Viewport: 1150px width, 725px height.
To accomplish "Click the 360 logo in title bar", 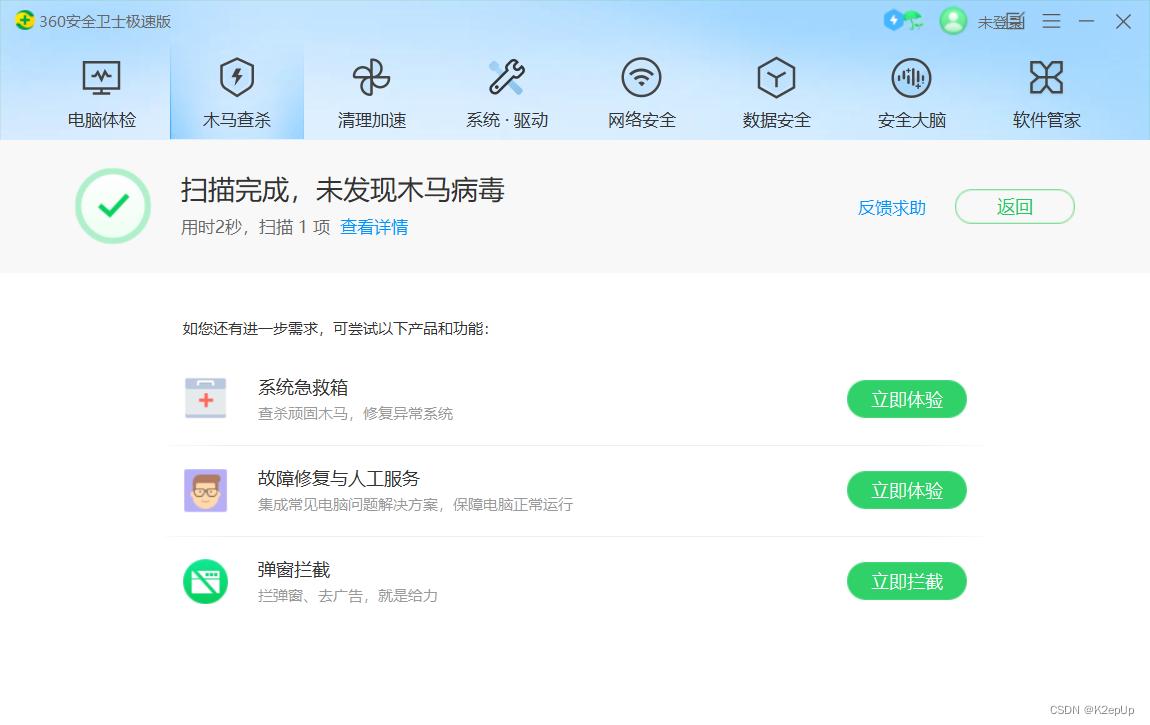I will (24, 21).
